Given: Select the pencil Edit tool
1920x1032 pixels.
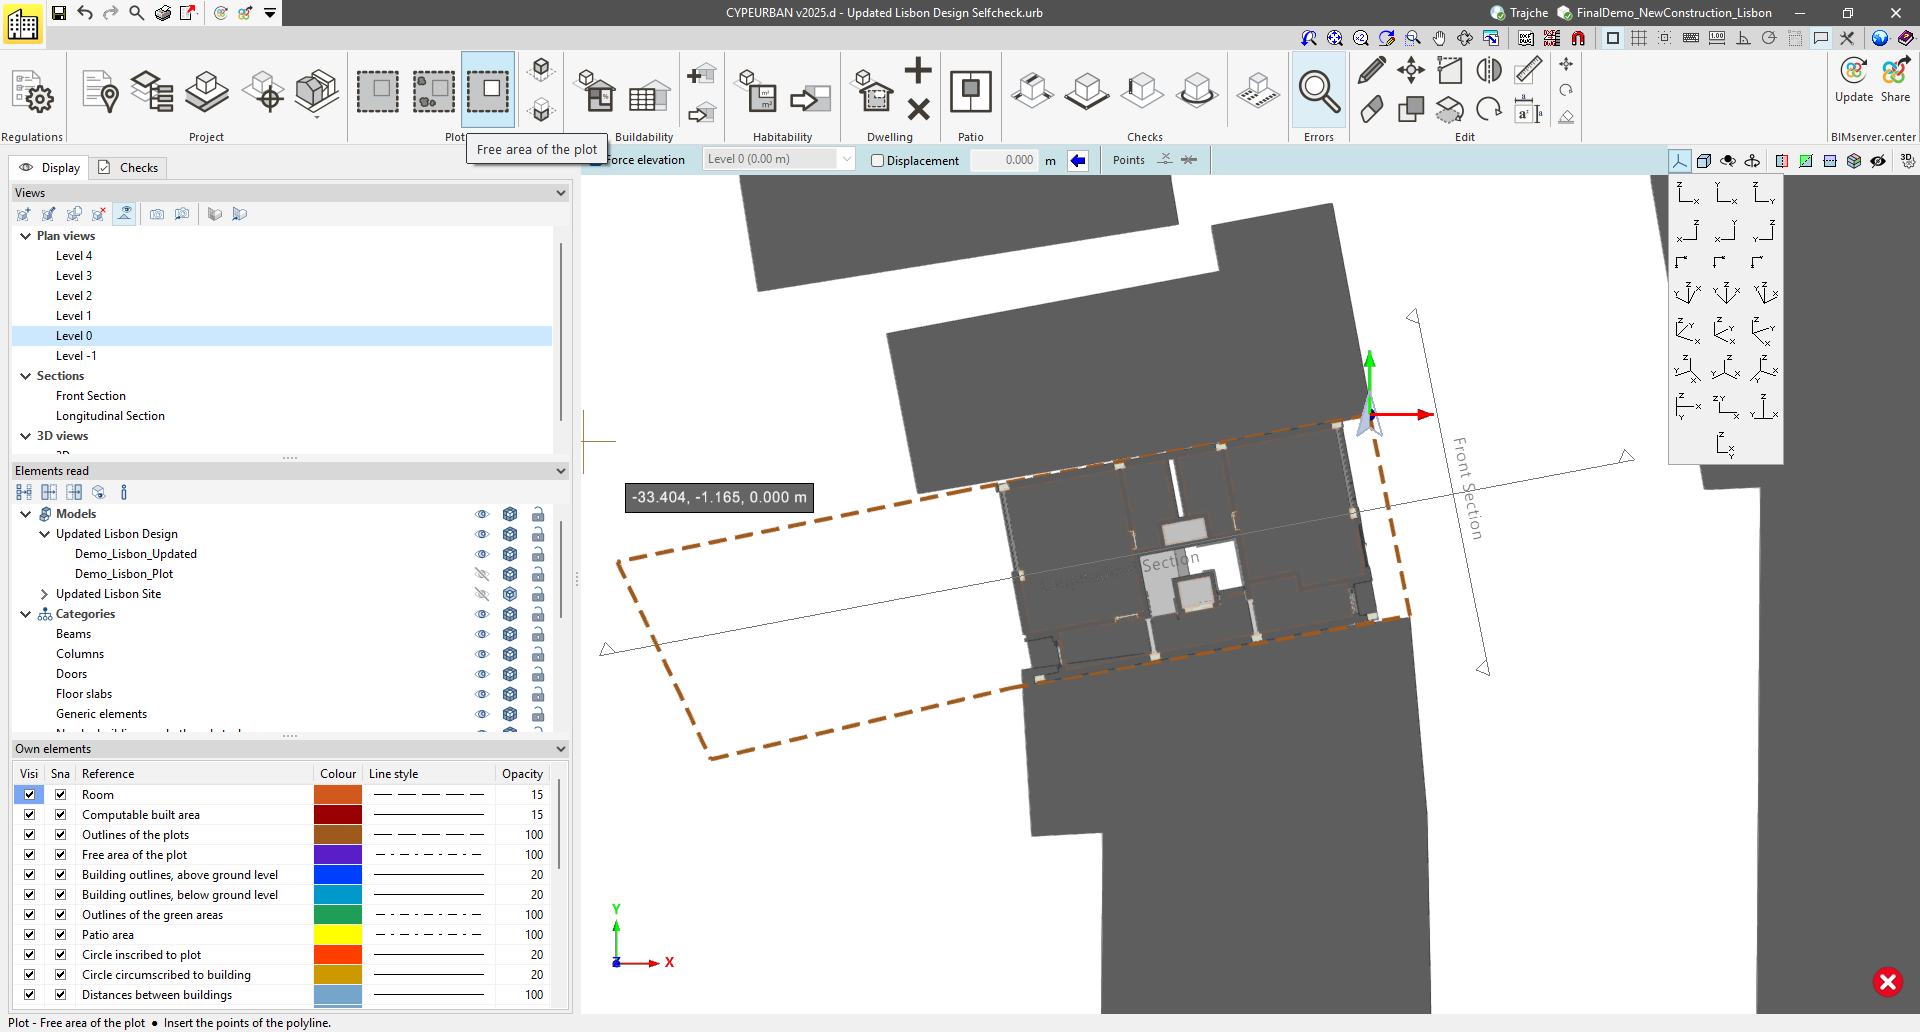Looking at the screenshot, I should tap(1371, 70).
